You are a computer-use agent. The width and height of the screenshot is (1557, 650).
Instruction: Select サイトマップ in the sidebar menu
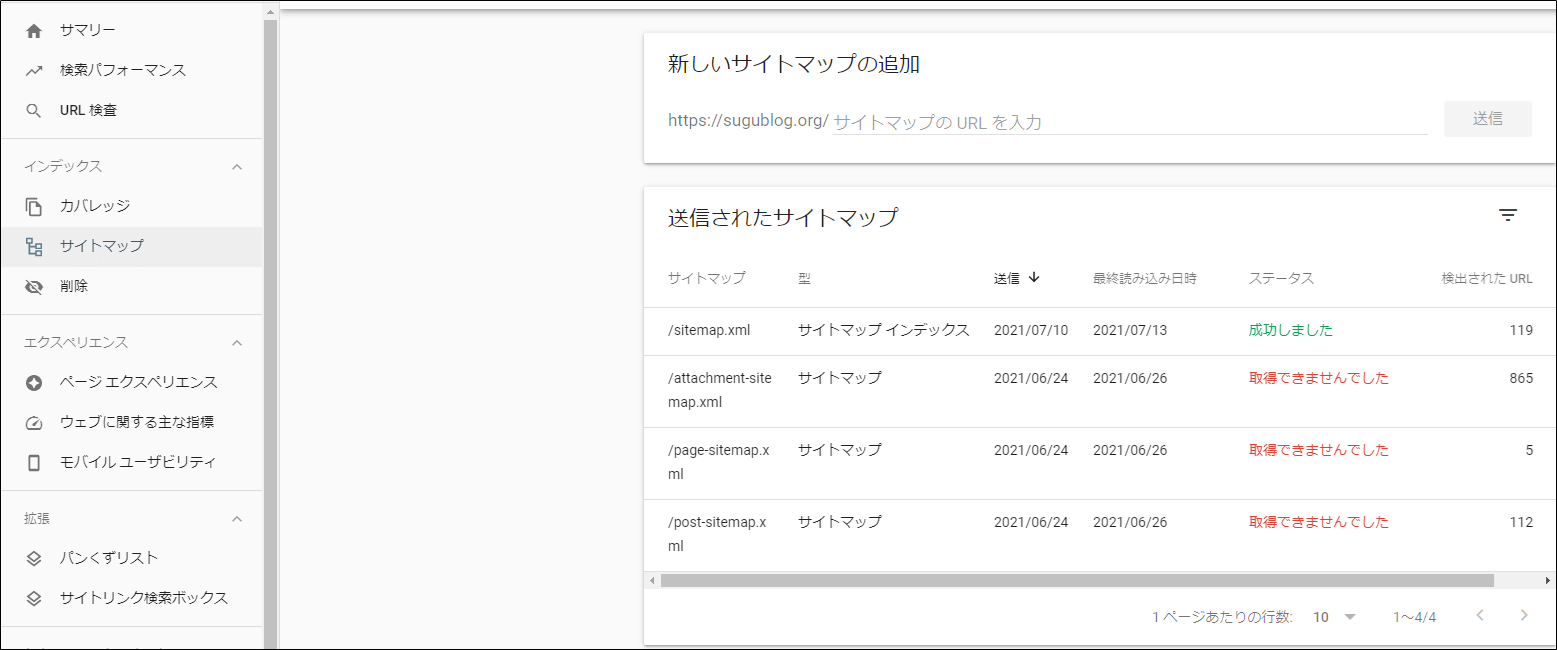click(x=101, y=246)
